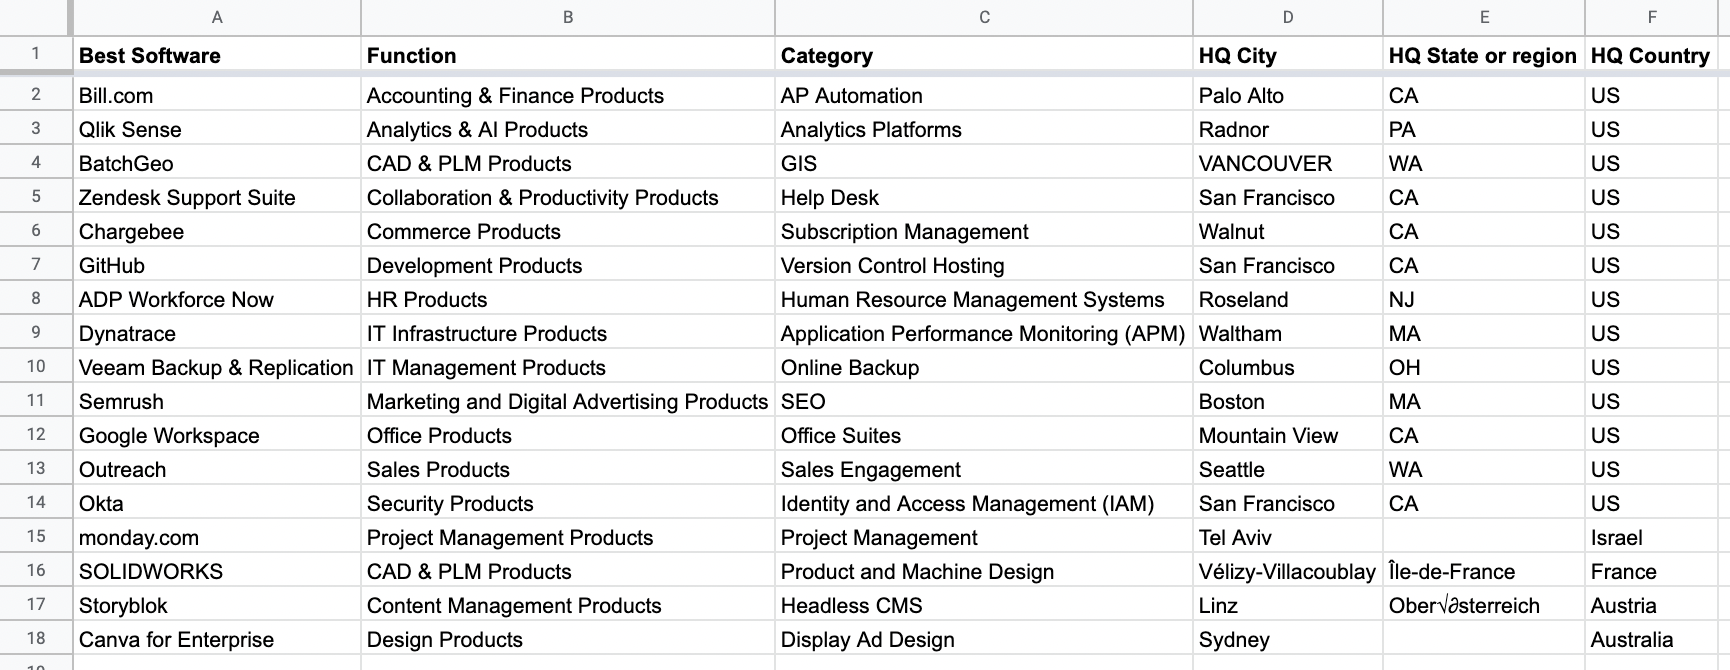Click the Development Products cell

(568, 265)
